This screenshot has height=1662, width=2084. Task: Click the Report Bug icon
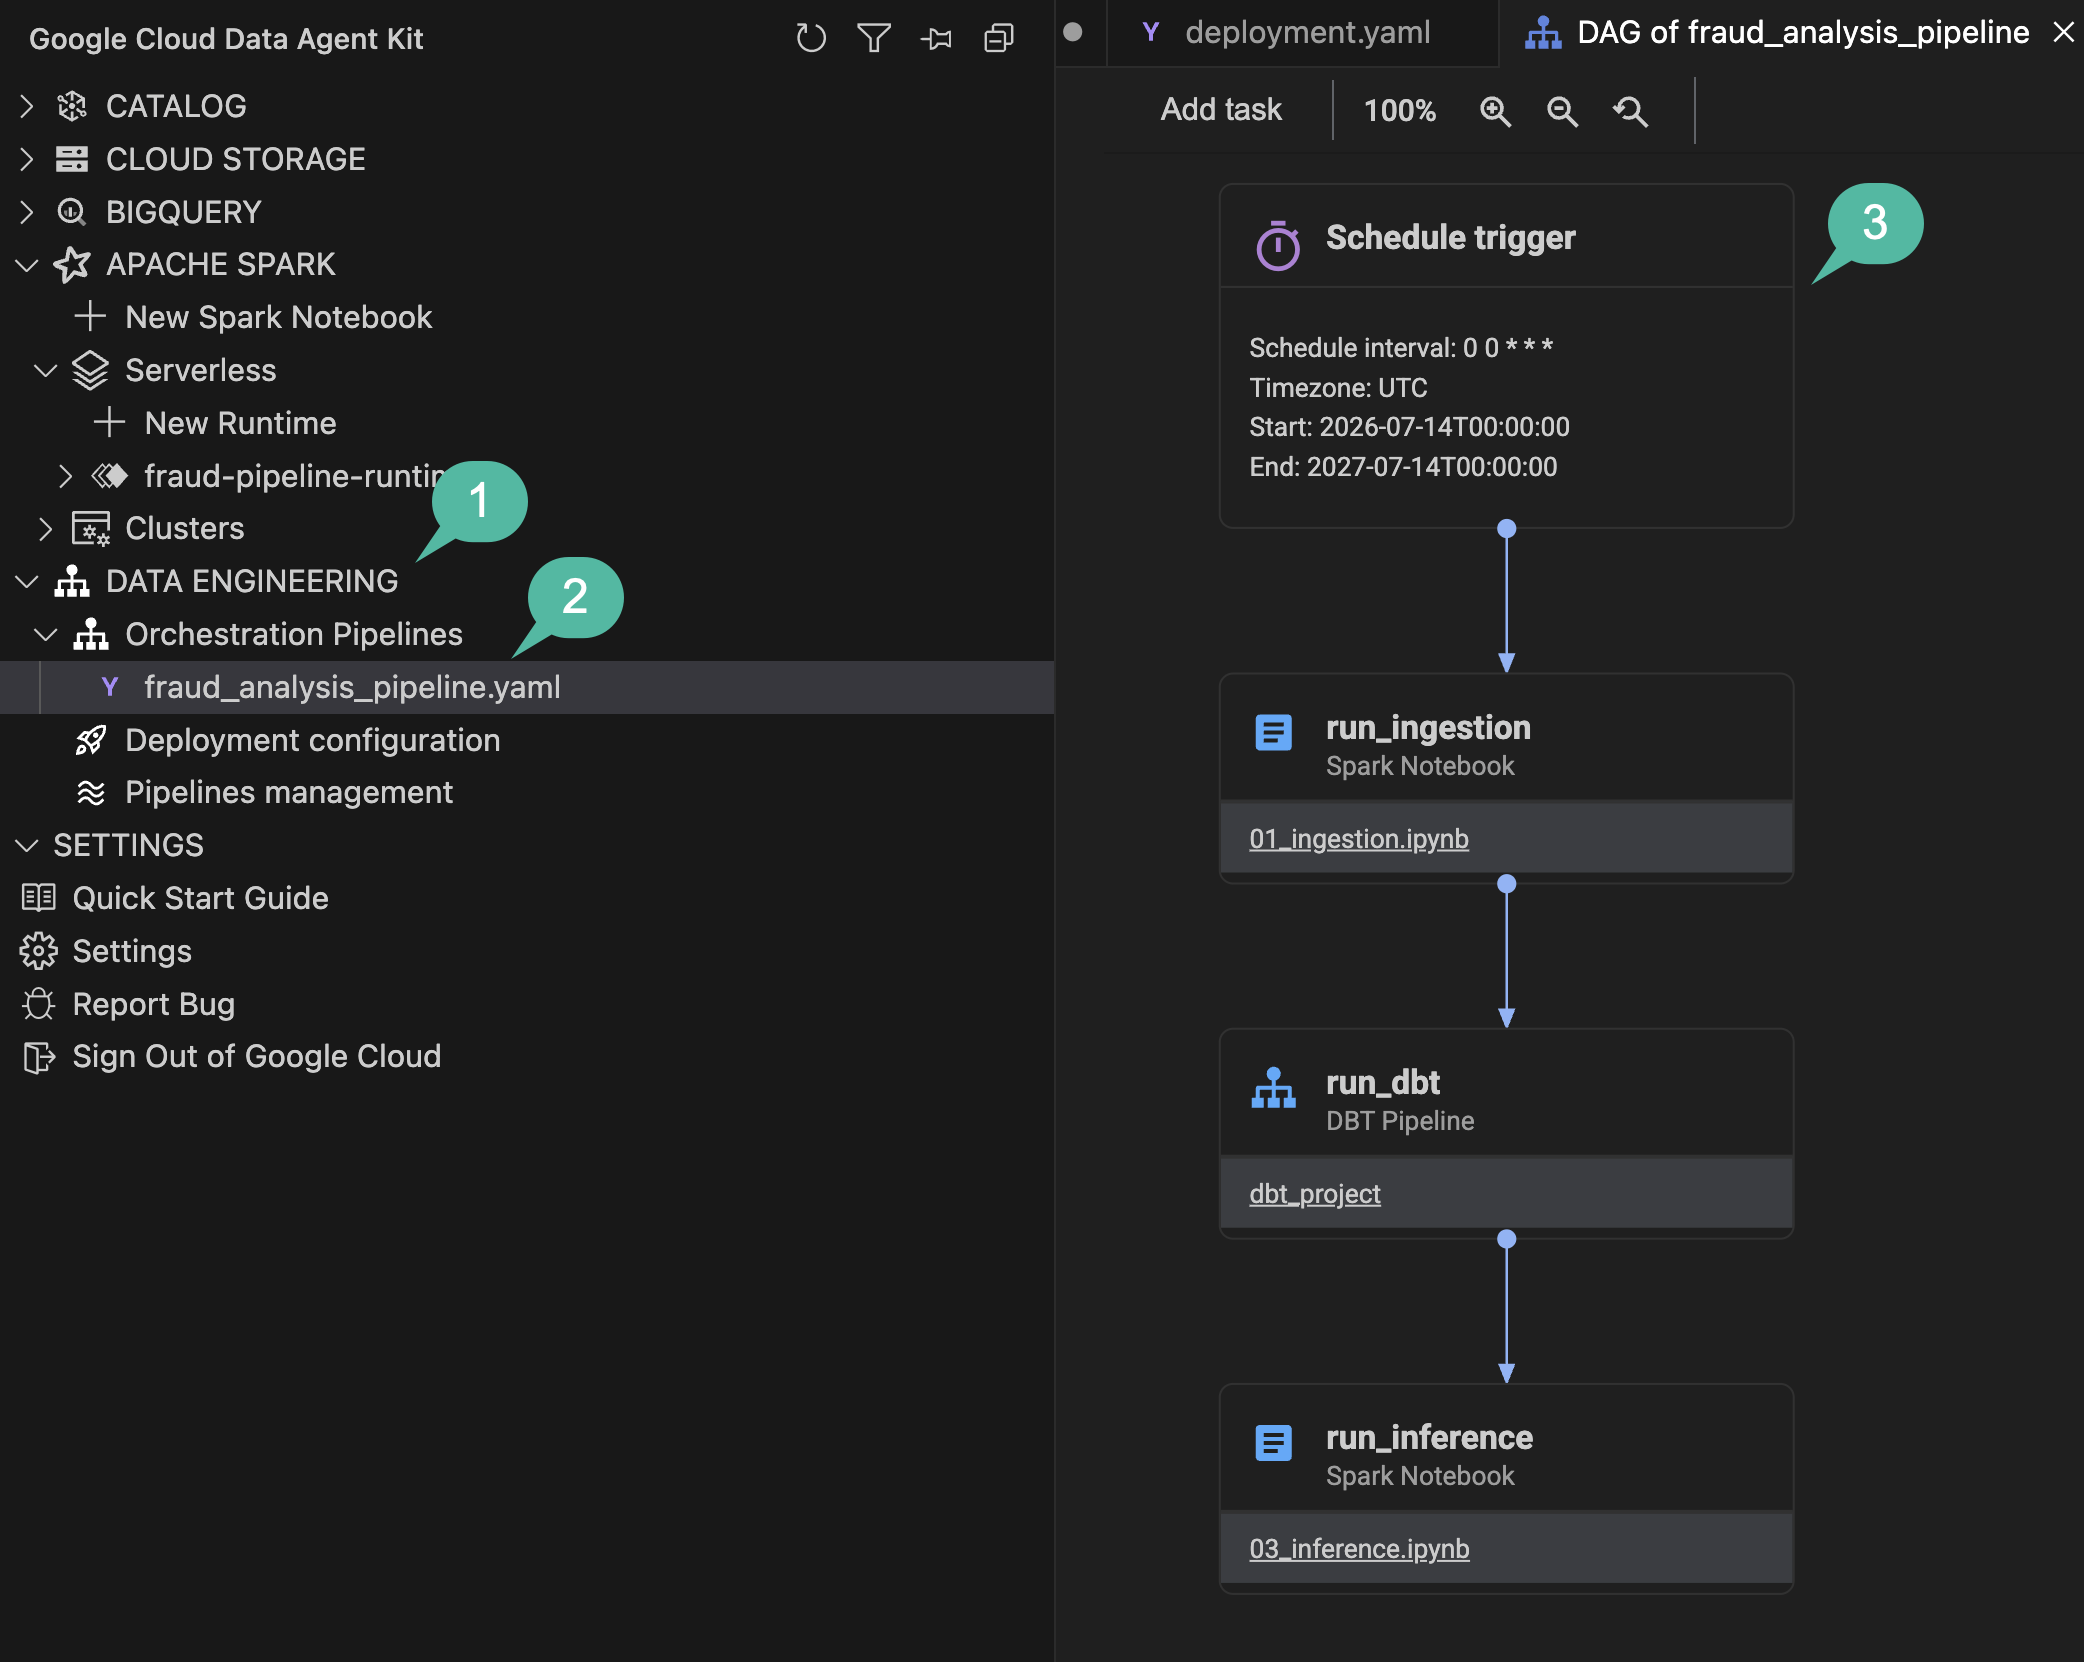(39, 1004)
